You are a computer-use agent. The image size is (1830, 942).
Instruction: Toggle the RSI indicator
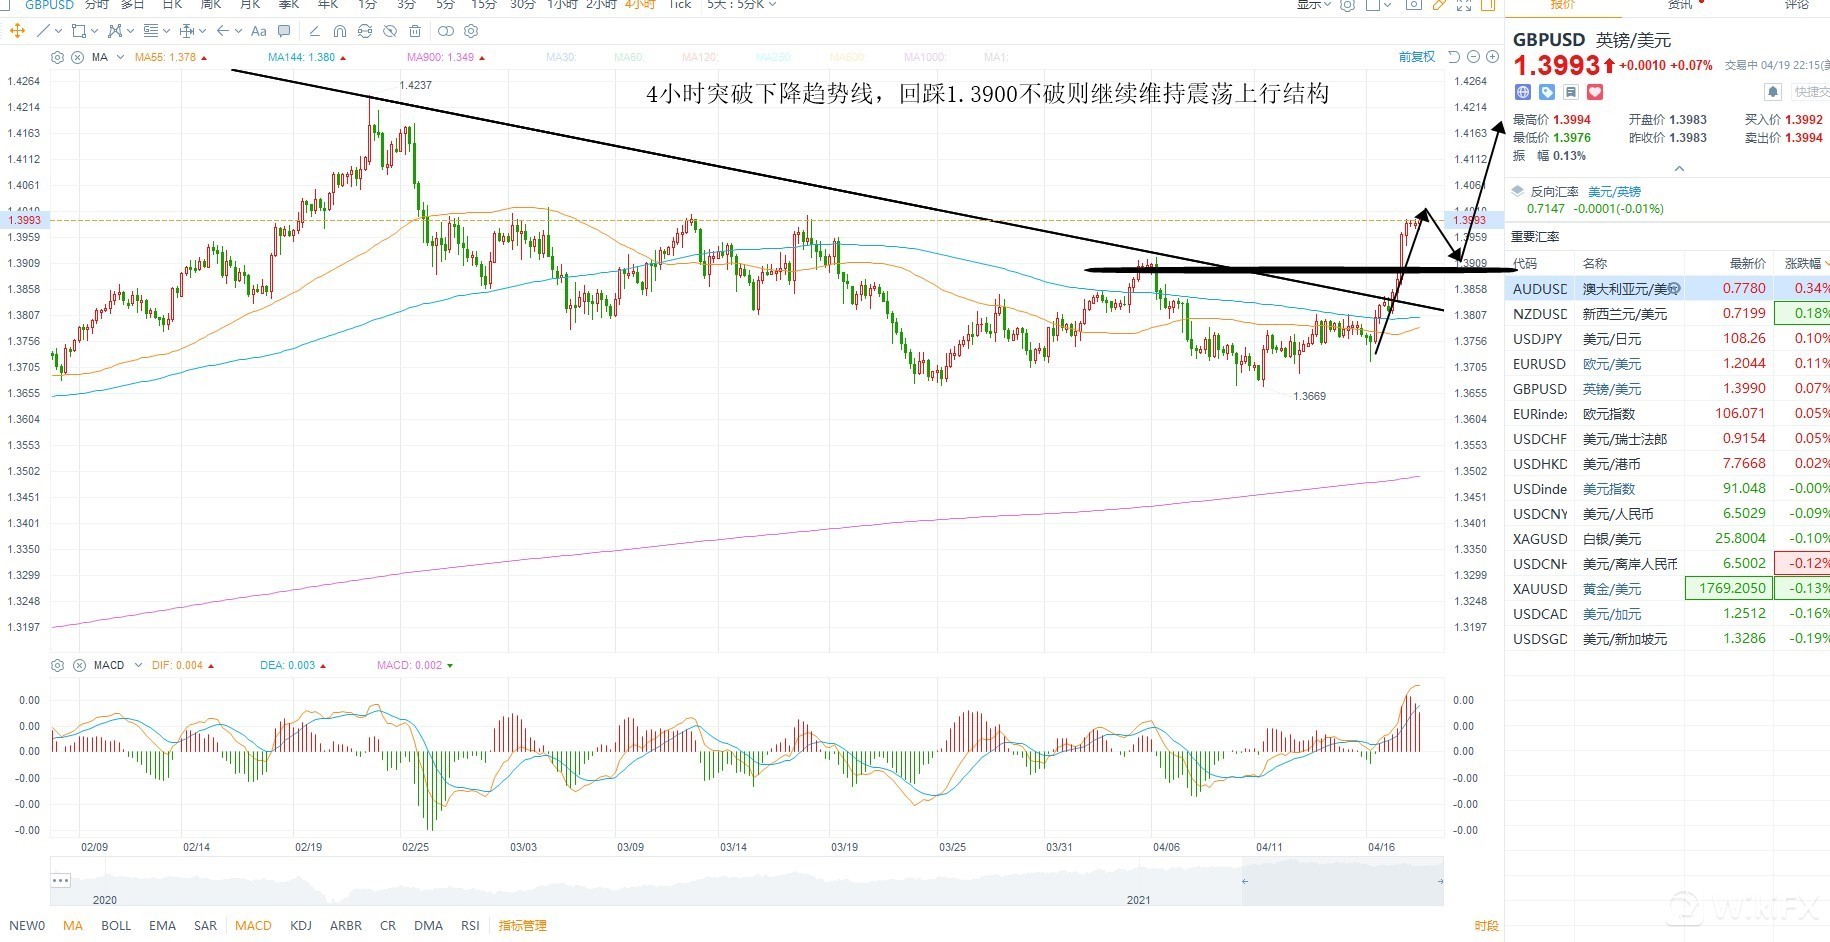click(470, 925)
